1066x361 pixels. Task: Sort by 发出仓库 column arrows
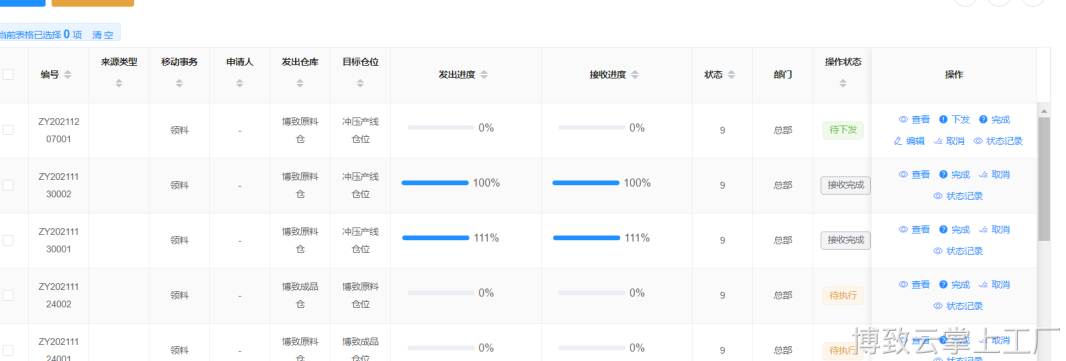[x=300, y=84]
